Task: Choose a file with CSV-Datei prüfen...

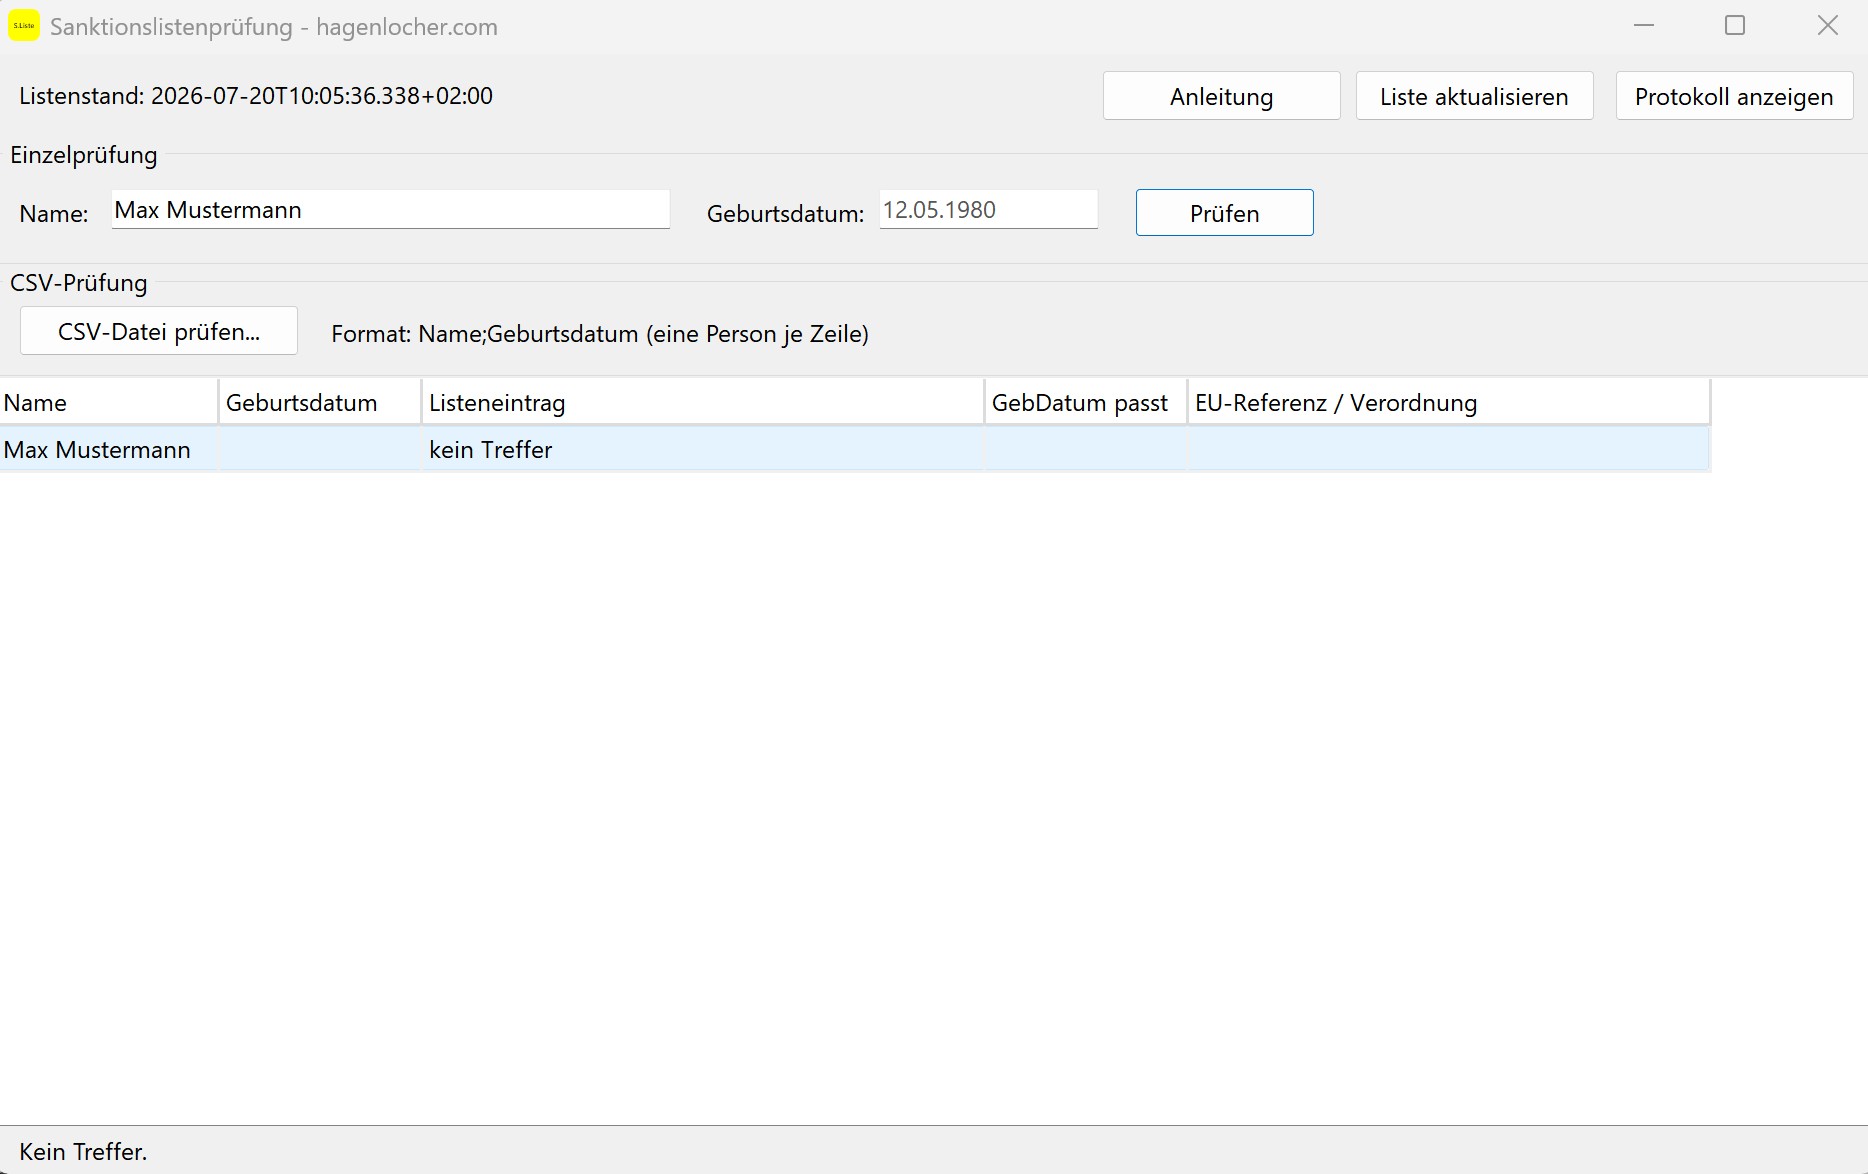Action: pyautogui.click(x=159, y=331)
